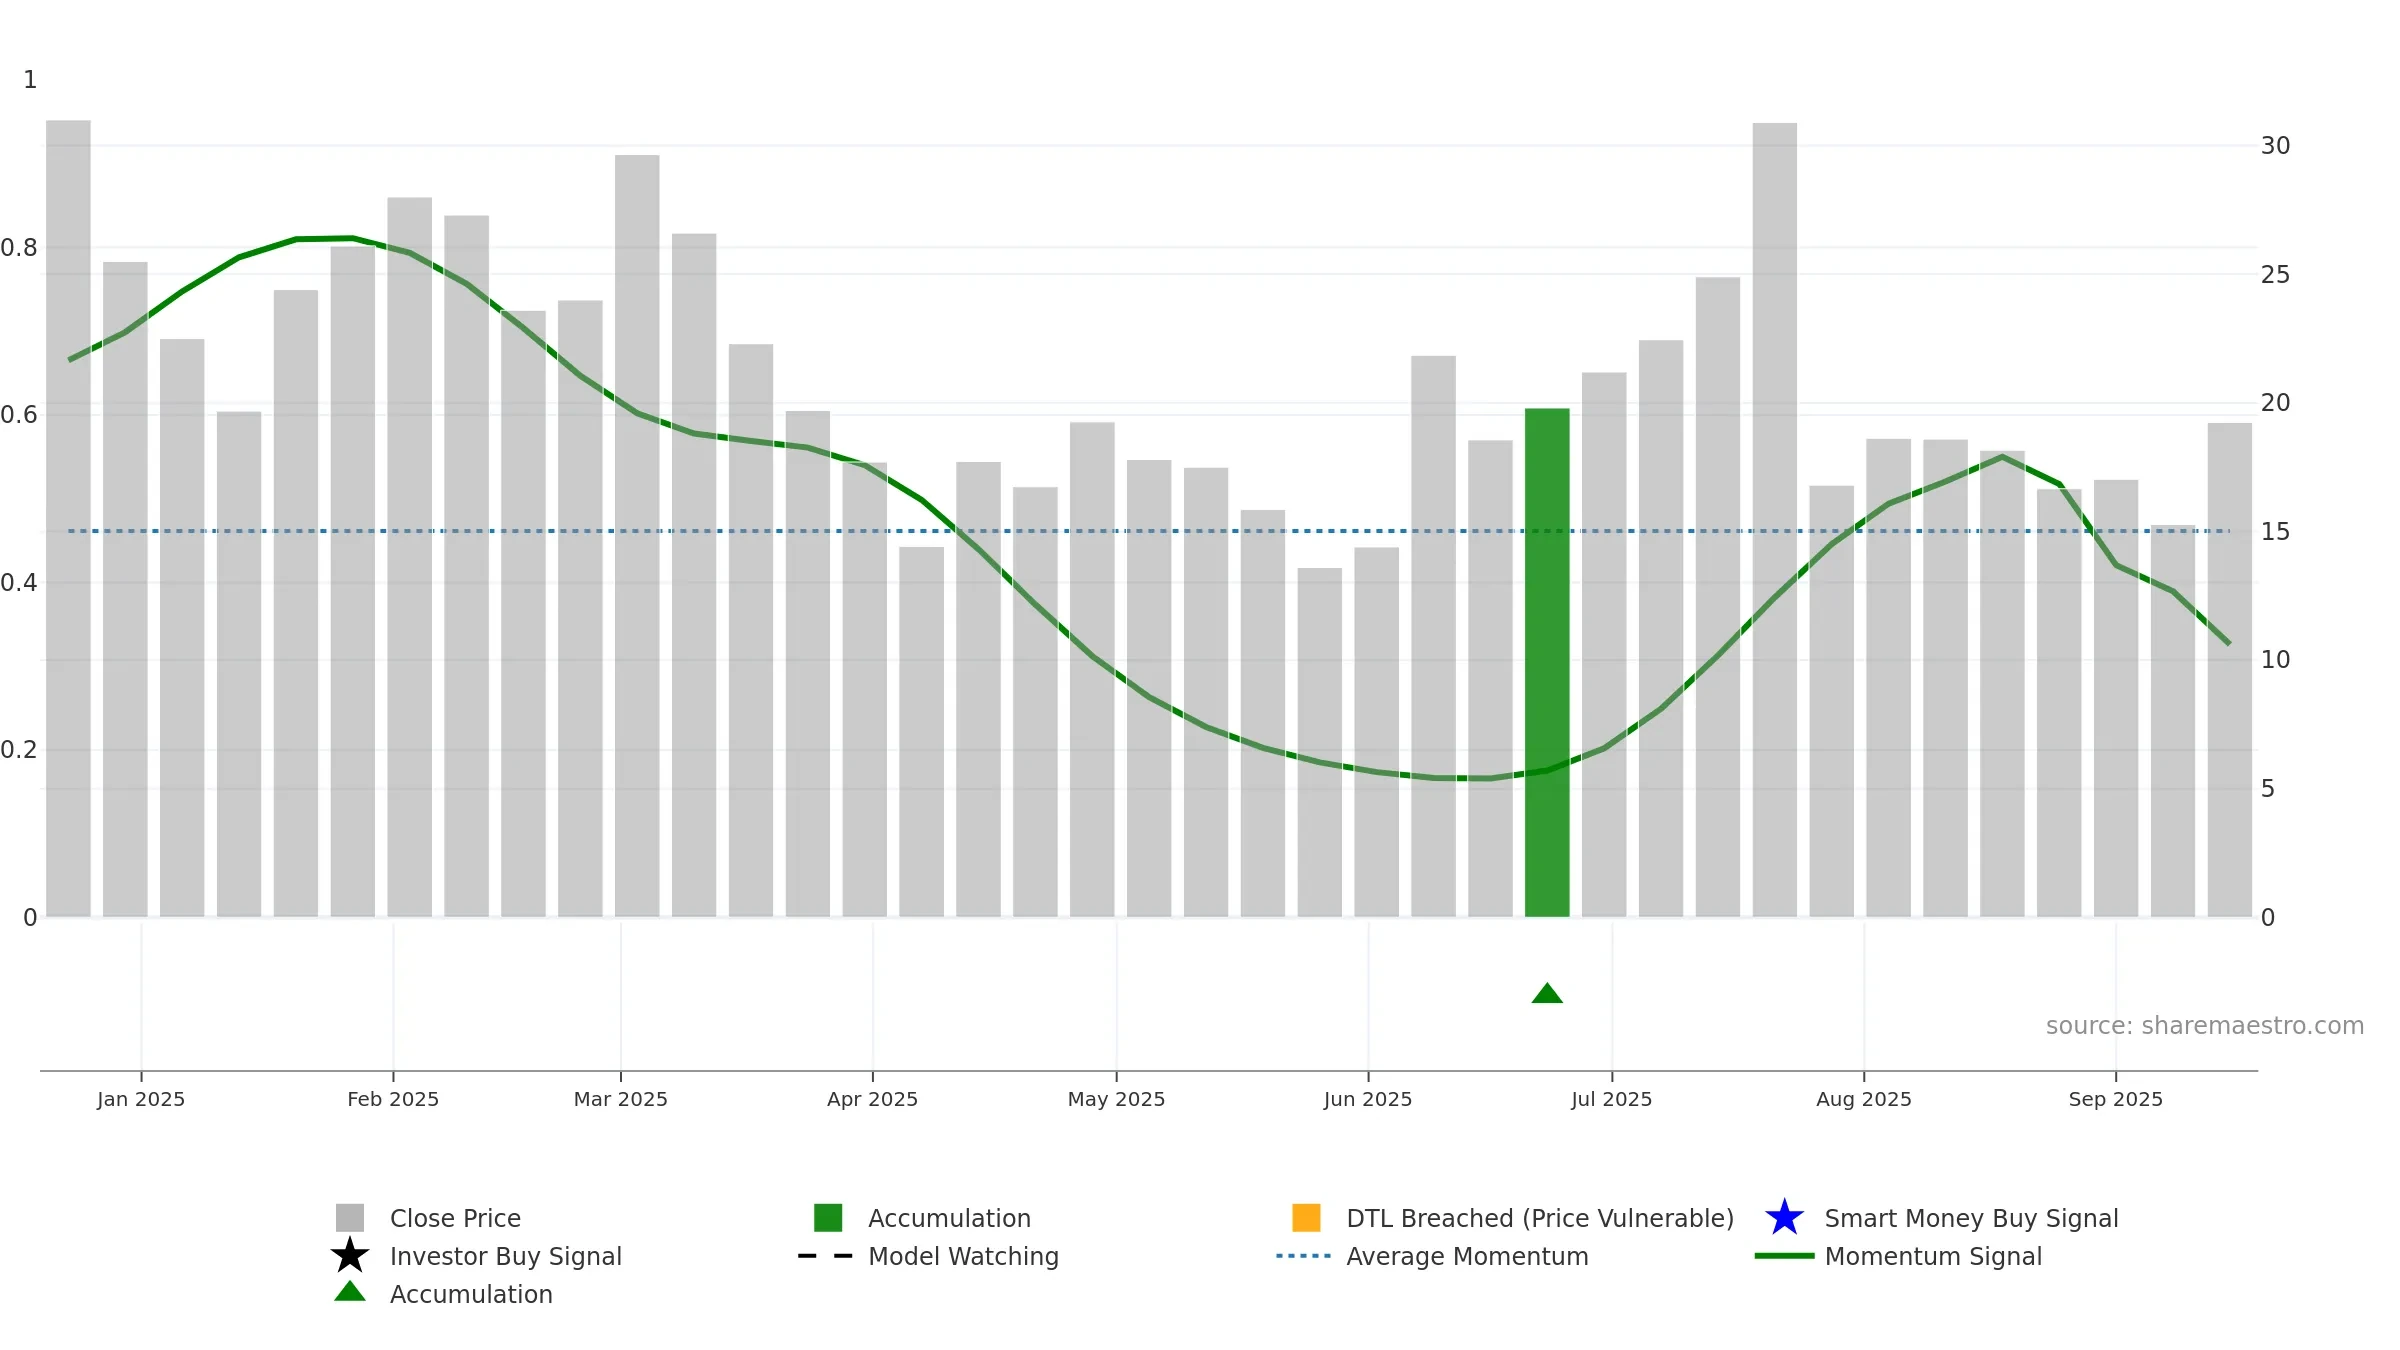Click the Jan 2025 axis label
Screen dimensions: 2400x1350
click(x=141, y=1099)
